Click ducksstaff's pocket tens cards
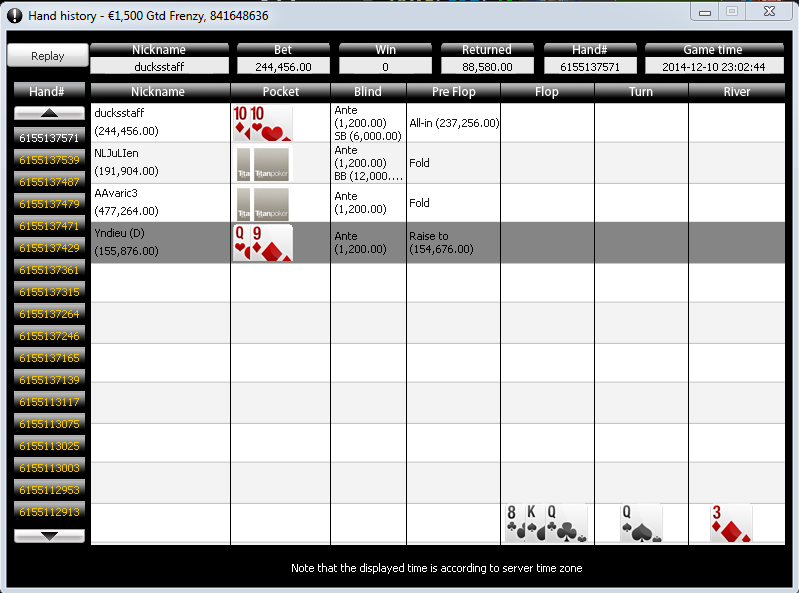The height and width of the screenshot is (593, 799). click(x=262, y=123)
